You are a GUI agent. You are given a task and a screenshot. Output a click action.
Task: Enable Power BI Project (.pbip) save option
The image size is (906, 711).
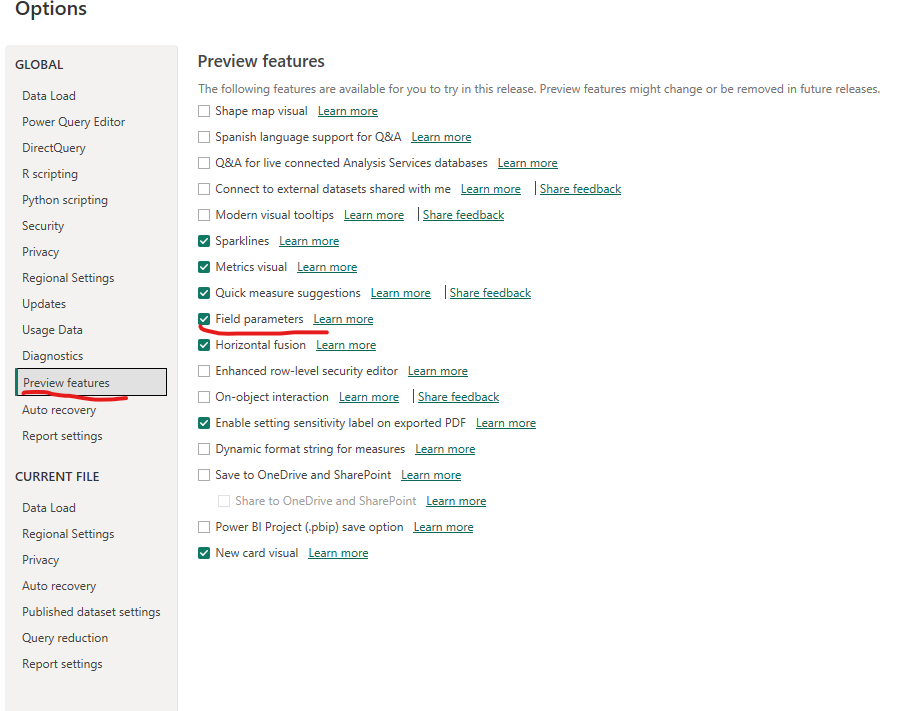point(203,527)
